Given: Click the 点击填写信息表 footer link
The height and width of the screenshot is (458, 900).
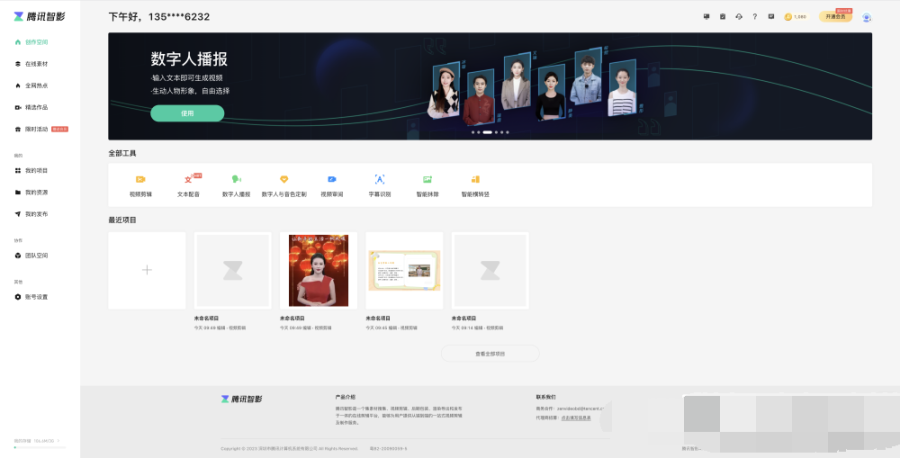Looking at the screenshot, I should point(576,418).
